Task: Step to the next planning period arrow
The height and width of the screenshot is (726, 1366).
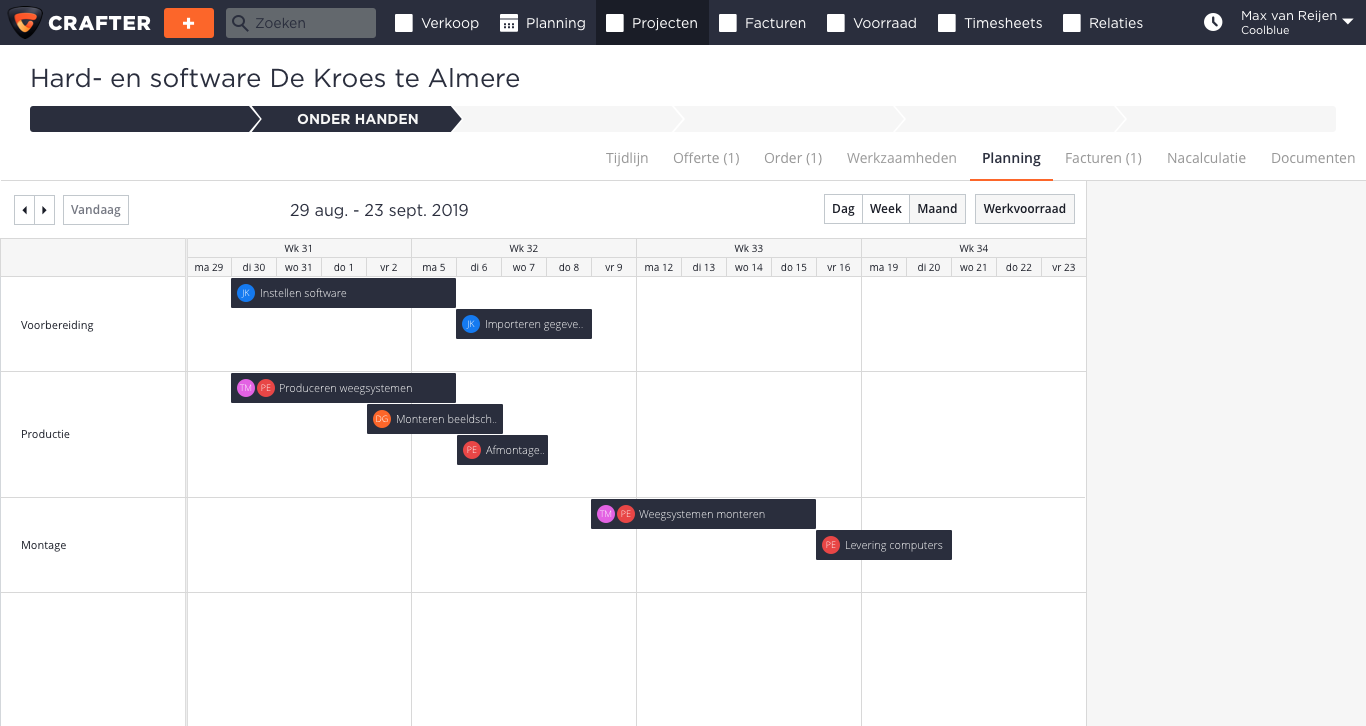Action: coord(43,209)
